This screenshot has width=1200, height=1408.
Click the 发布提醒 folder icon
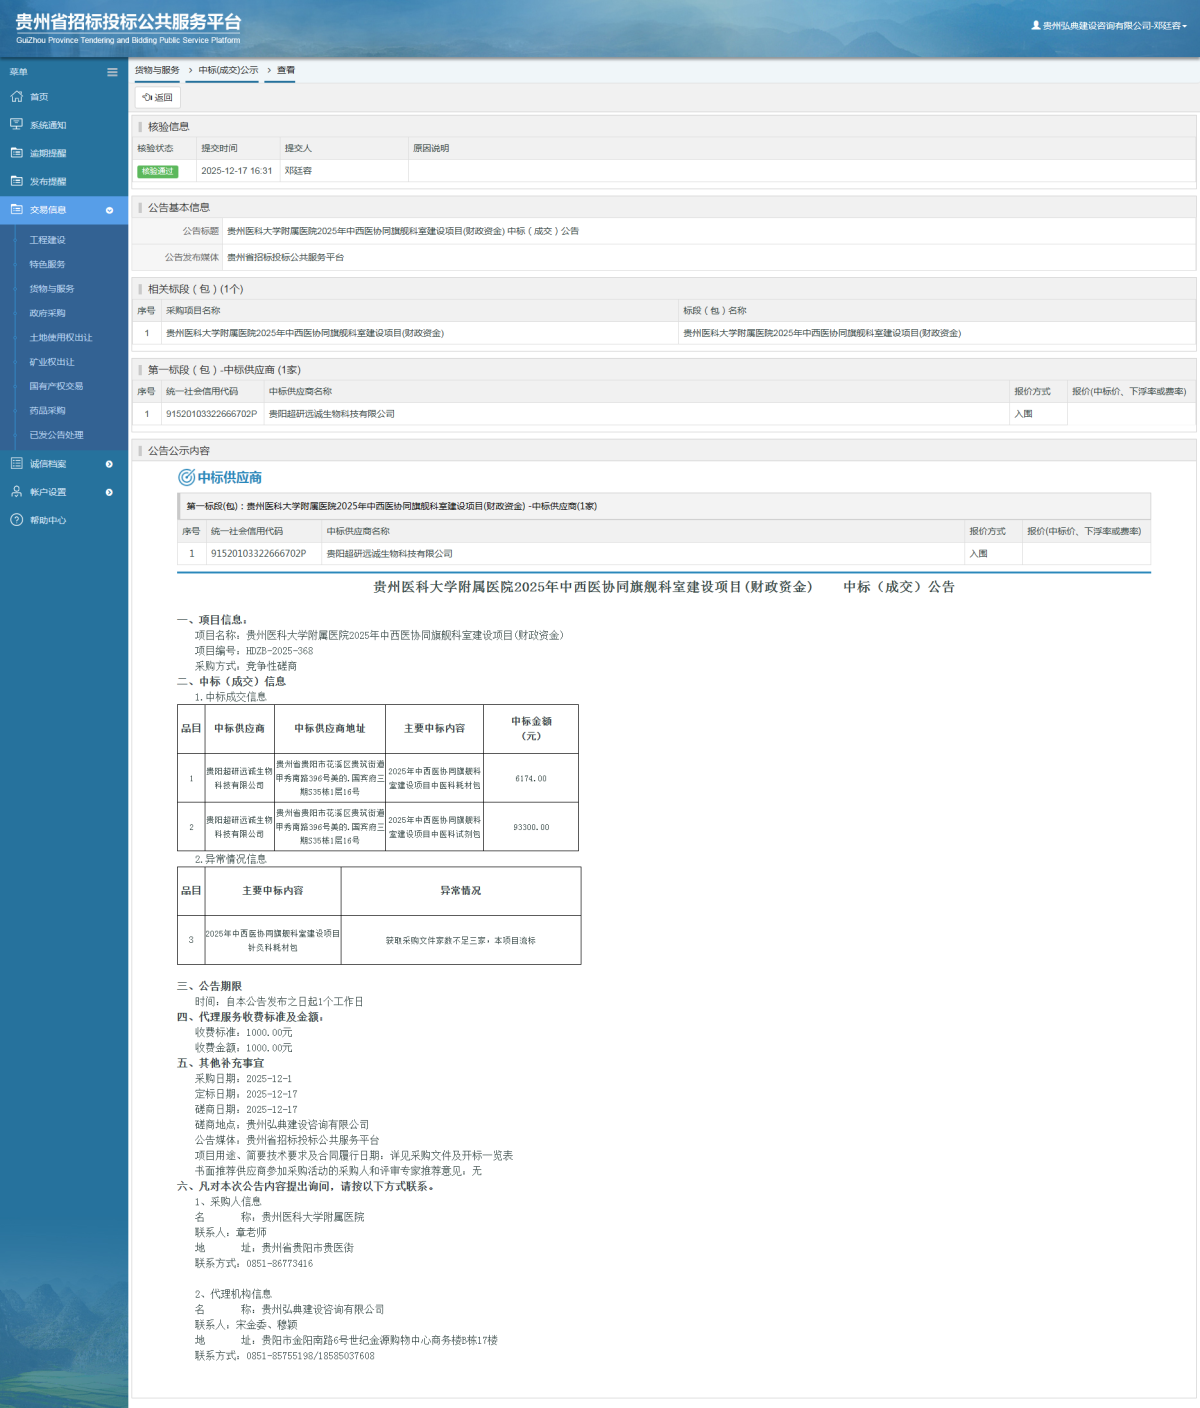(x=16, y=181)
